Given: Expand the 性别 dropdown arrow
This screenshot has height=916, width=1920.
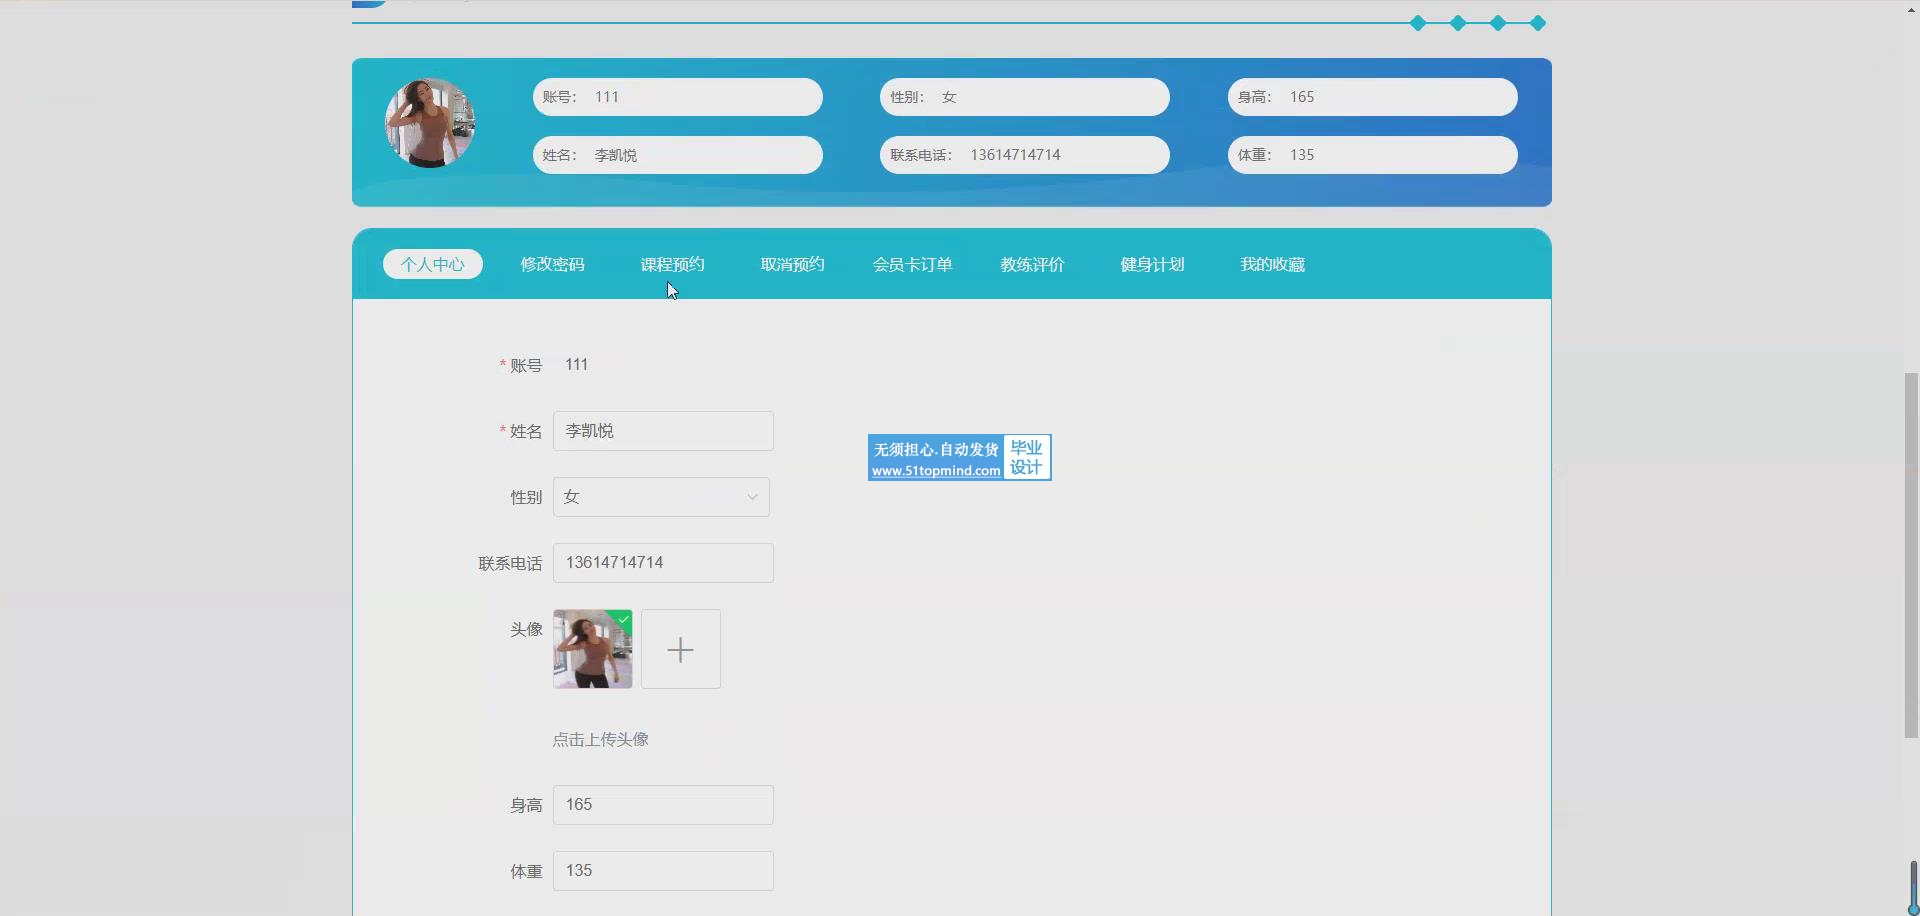Looking at the screenshot, I should click(x=752, y=497).
